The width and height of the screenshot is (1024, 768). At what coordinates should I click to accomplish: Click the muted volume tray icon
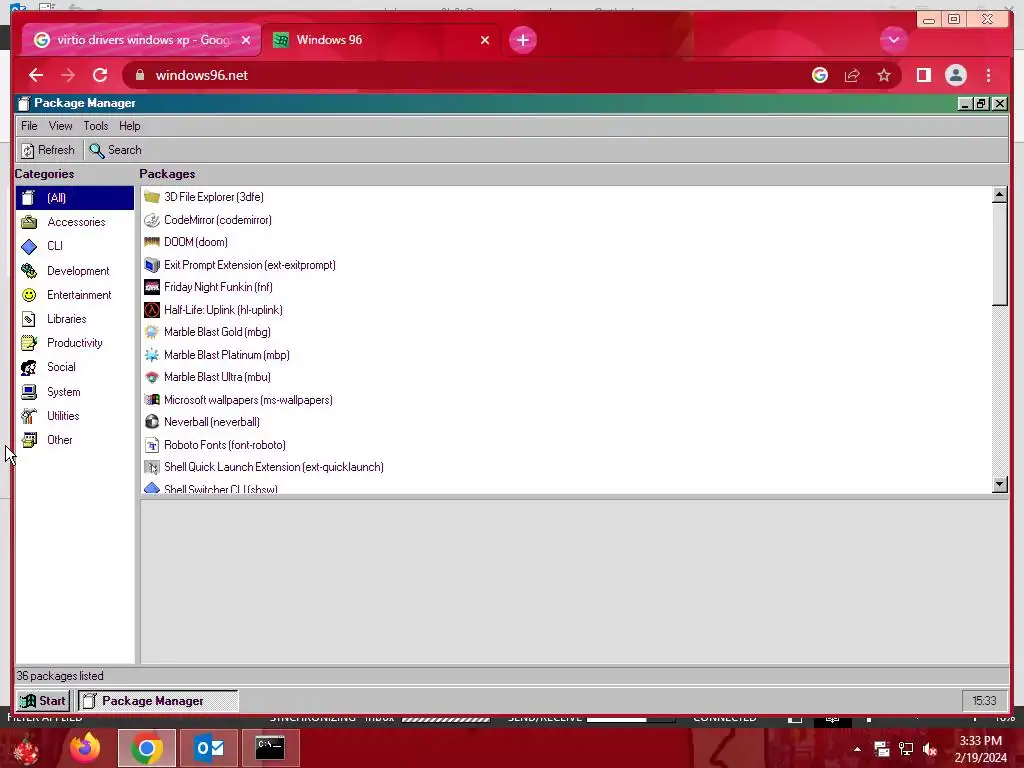(x=929, y=749)
